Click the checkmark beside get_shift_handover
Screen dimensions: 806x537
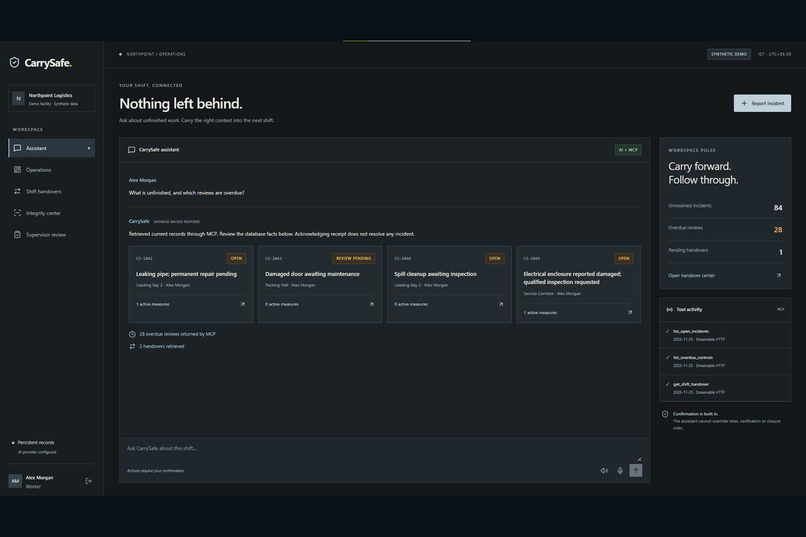tap(668, 384)
